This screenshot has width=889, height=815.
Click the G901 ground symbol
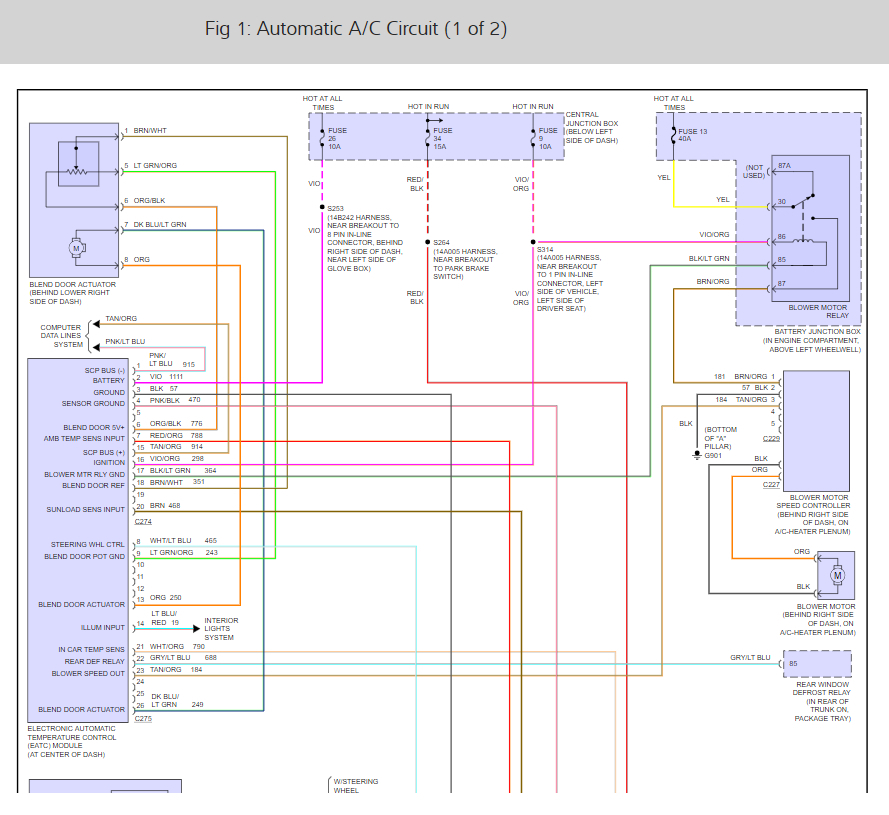click(x=697, y=455)
